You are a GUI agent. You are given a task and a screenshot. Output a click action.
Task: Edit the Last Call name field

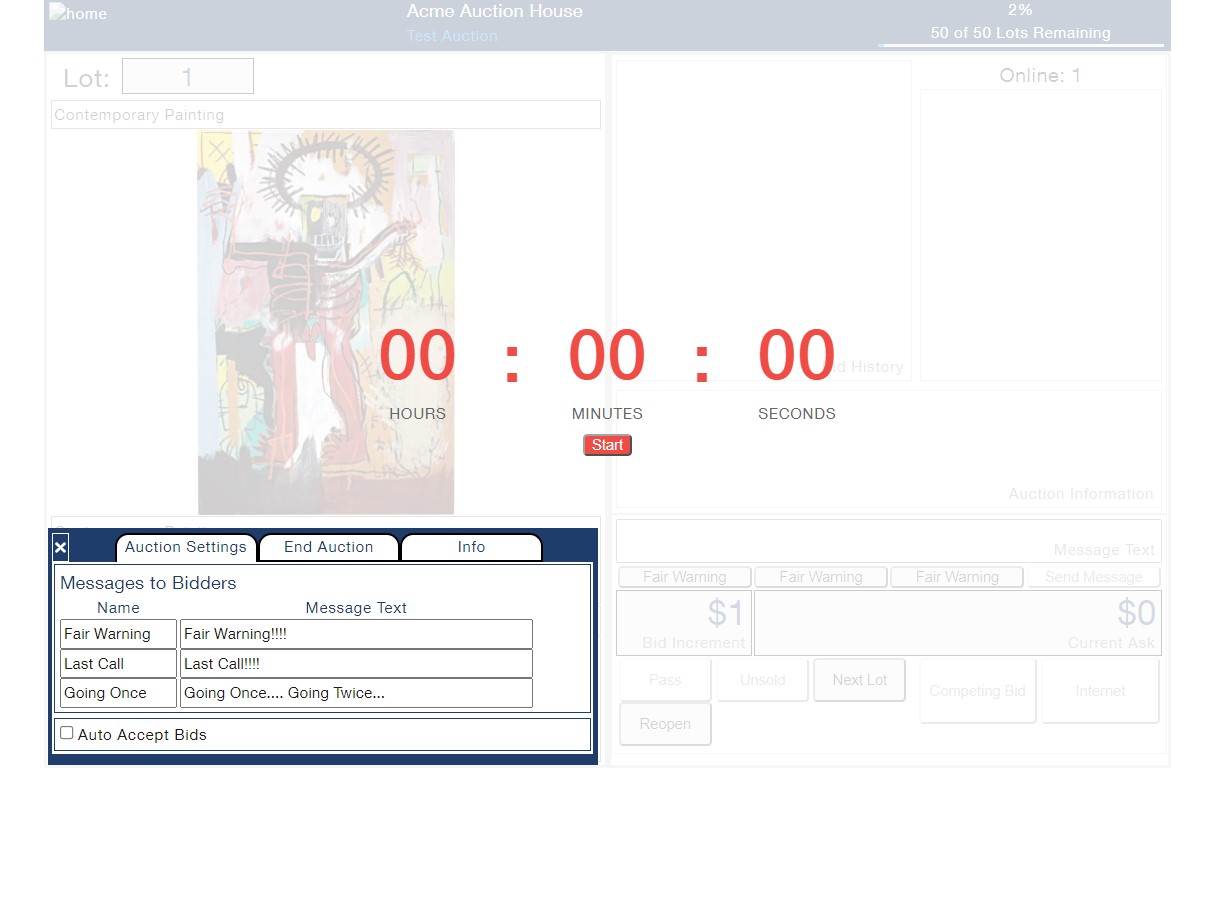118,664
